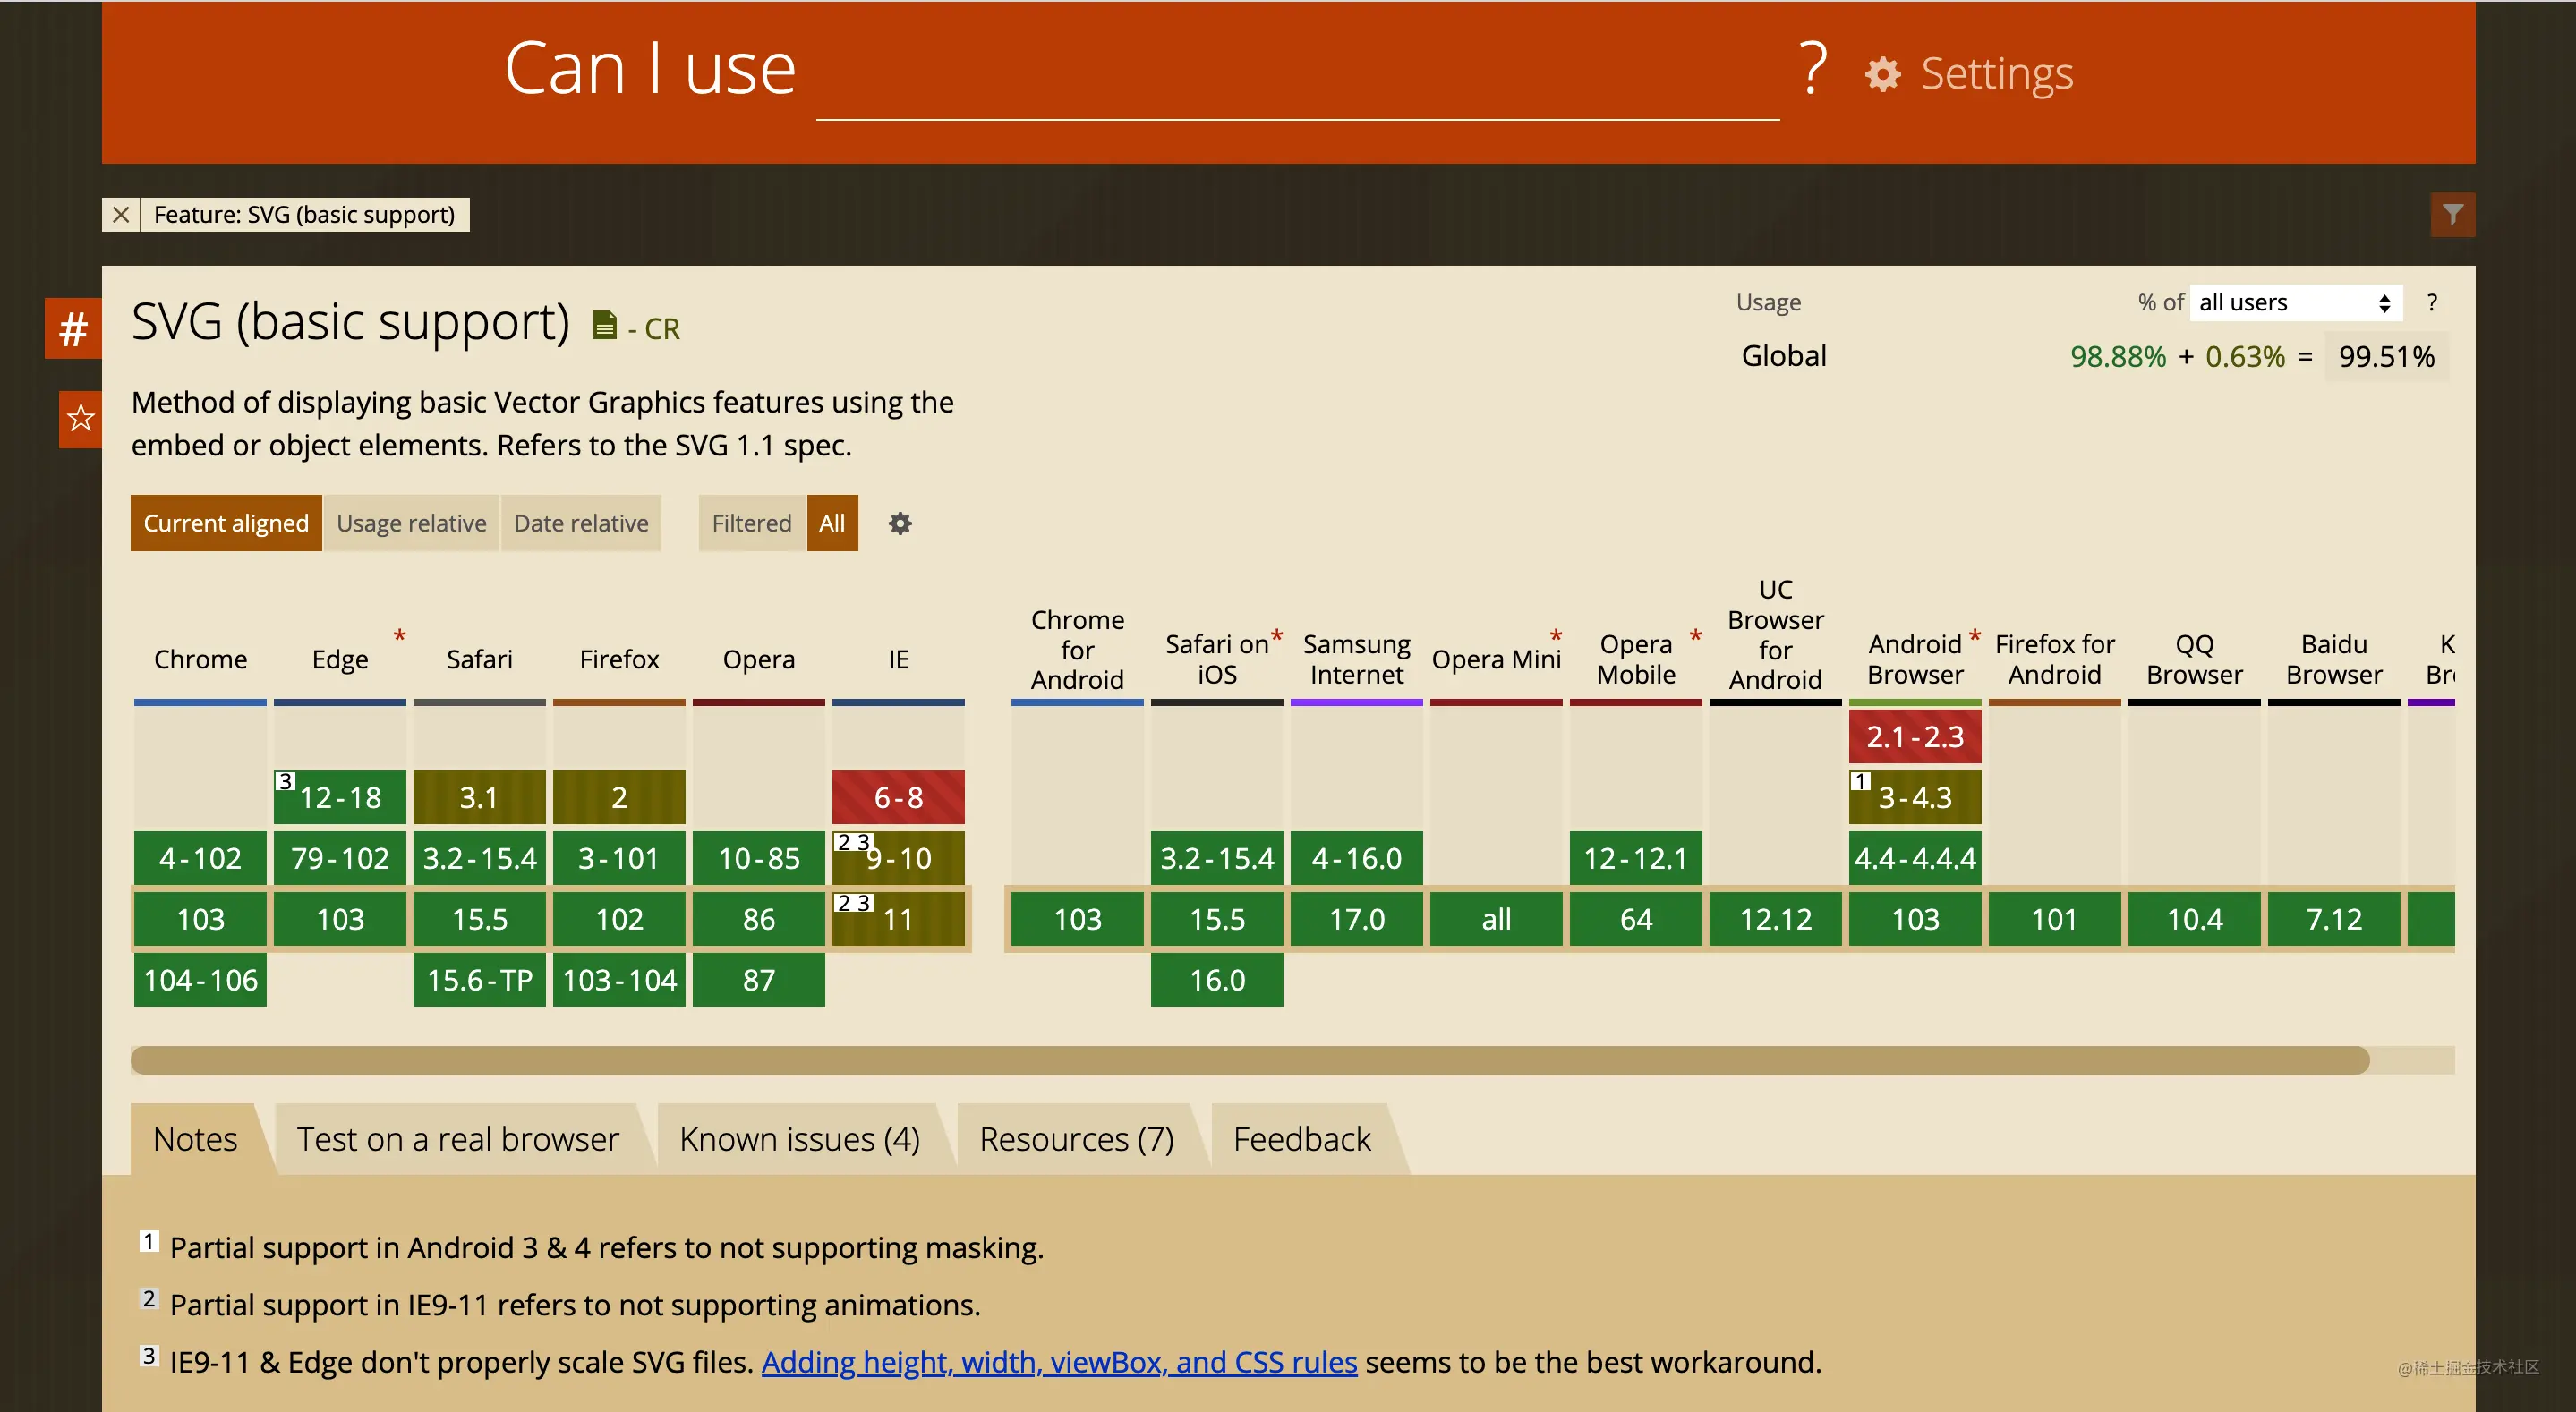Image resolution: width=2576 pixels, height=1412 pixels.
Task: Select Firefox 103-104 cell
Action: pyautogui.click(x=619, y=980)
